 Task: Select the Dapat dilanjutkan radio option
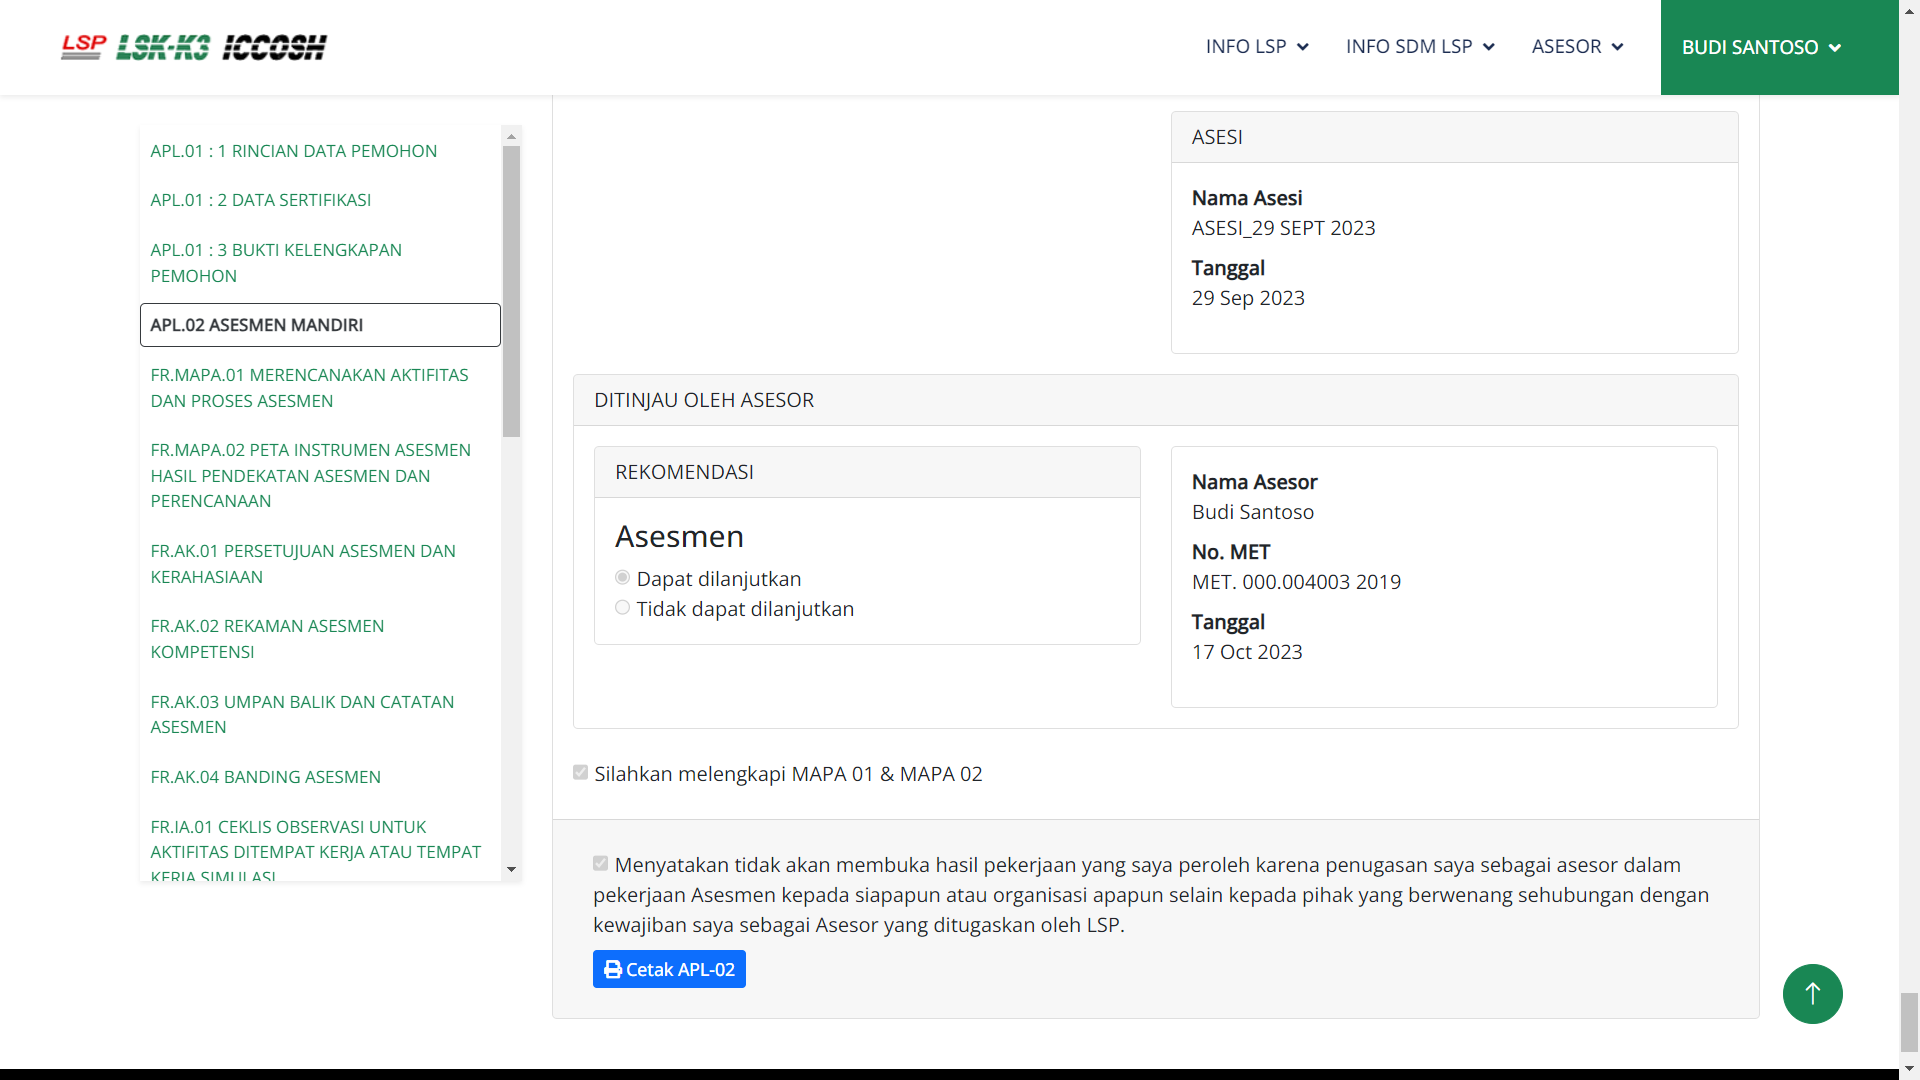[x=622, y=578]
